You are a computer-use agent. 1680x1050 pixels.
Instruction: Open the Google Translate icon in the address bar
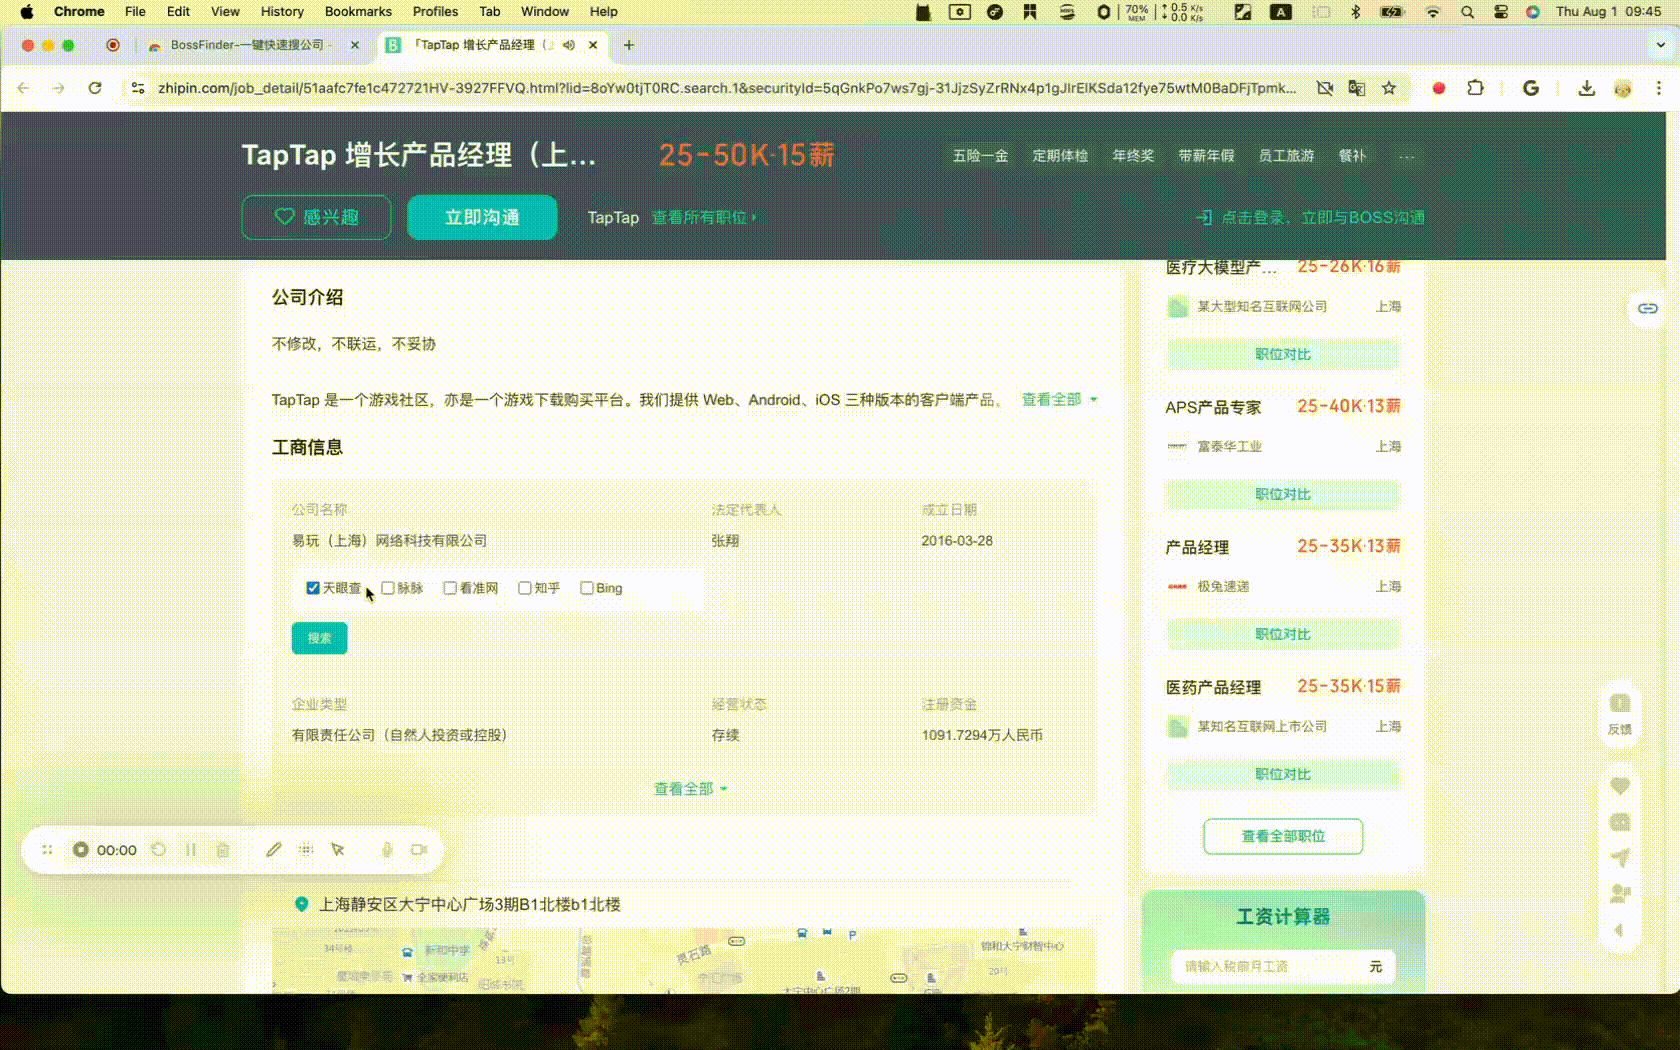1357,88
